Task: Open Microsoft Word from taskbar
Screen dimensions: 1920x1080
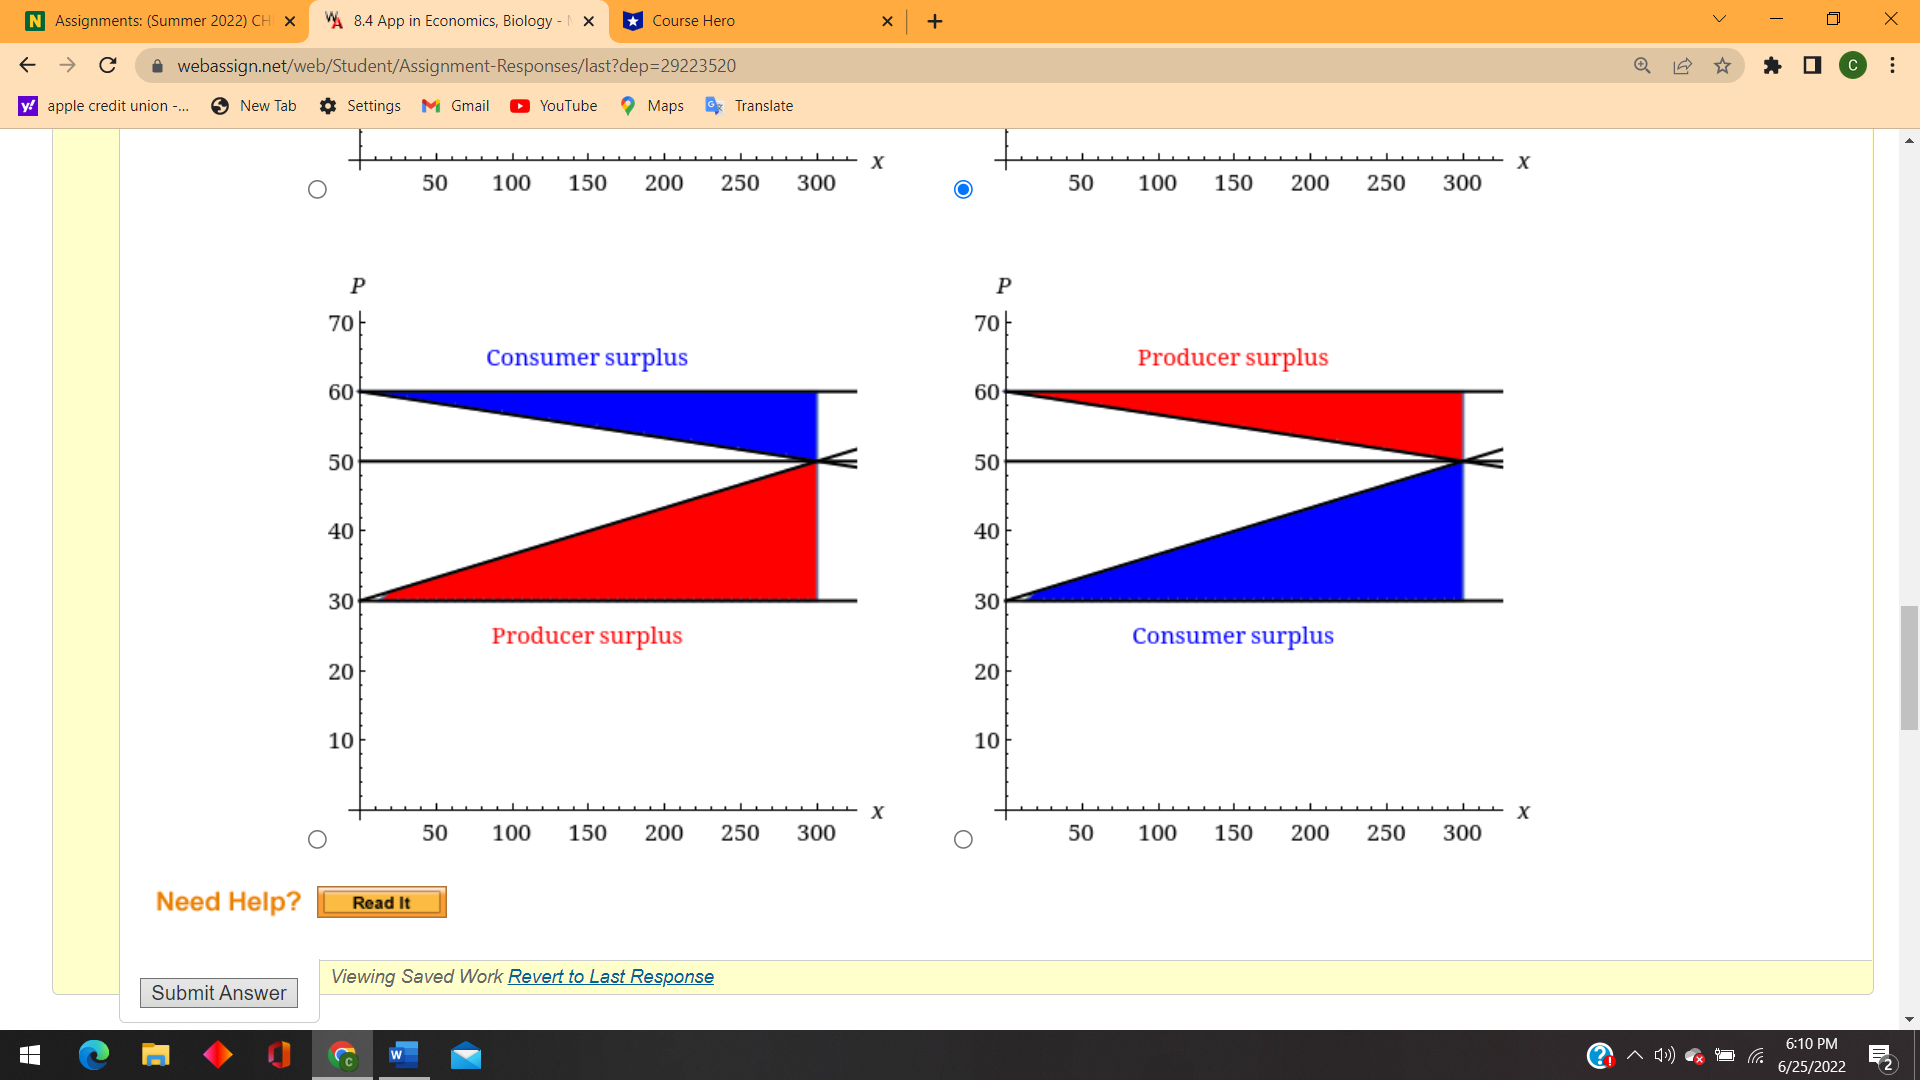Action: point(403,1055)
